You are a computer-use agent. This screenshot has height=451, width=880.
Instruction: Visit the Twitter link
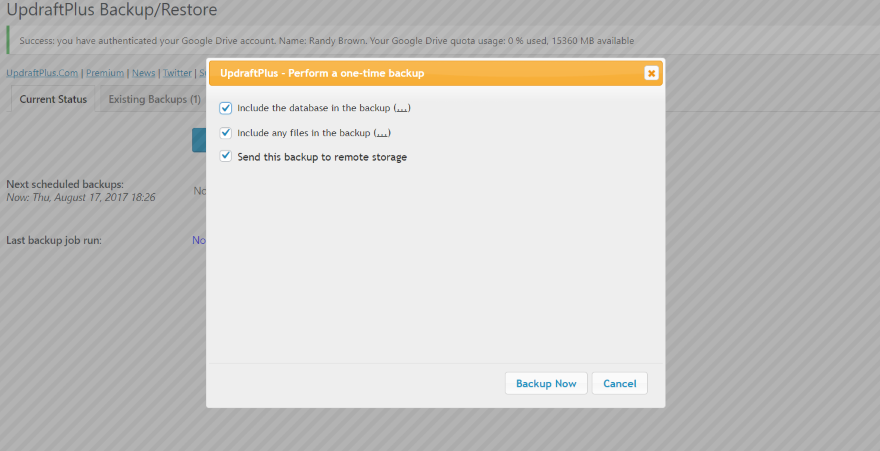[177, 73]
